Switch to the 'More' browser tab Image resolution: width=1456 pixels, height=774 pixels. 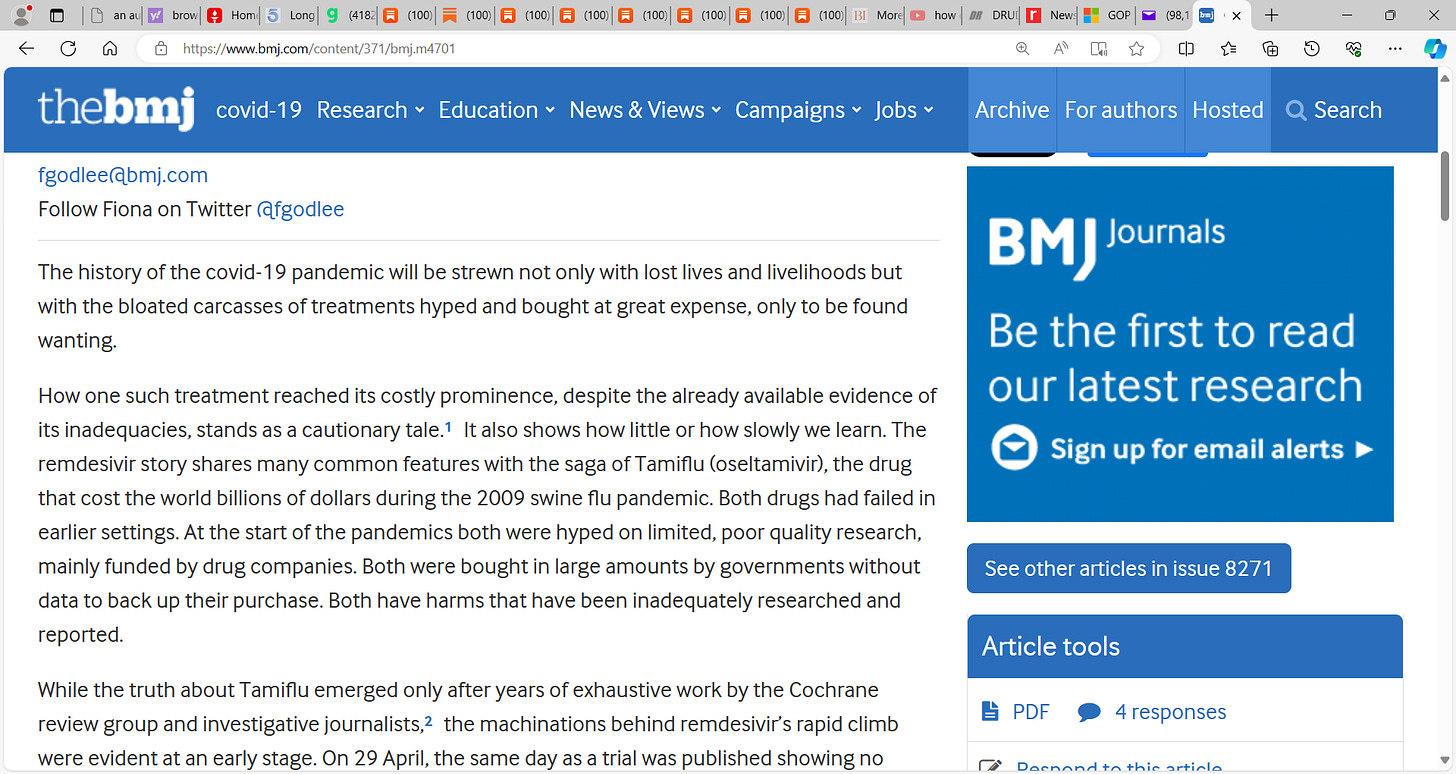click(874, 15)
